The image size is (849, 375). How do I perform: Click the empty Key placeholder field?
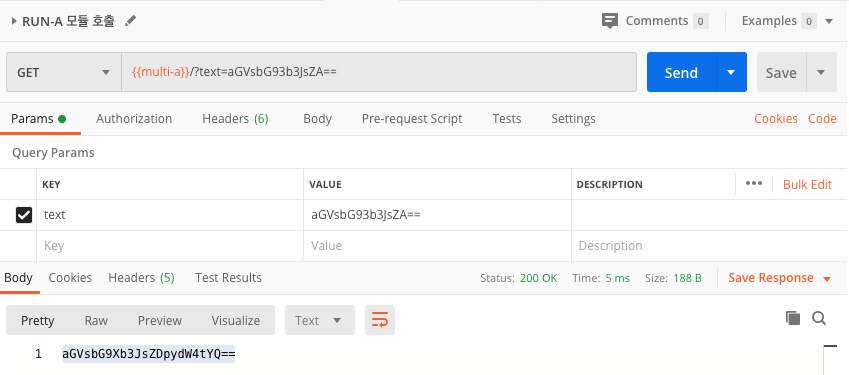170,246
